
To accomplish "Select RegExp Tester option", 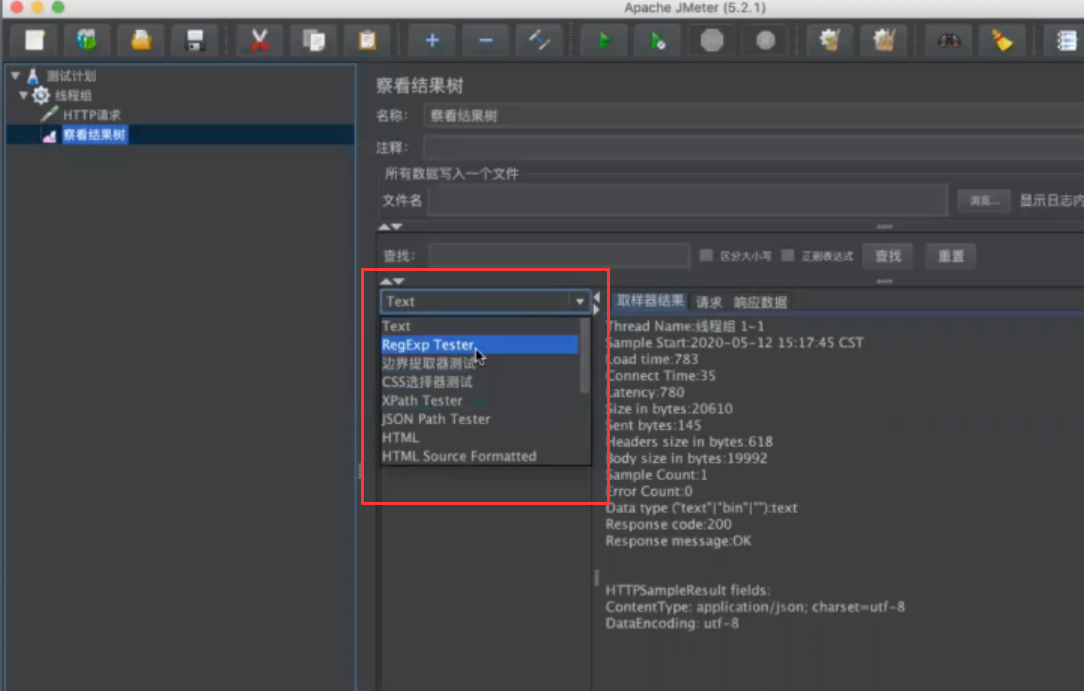I will point(480,344).
